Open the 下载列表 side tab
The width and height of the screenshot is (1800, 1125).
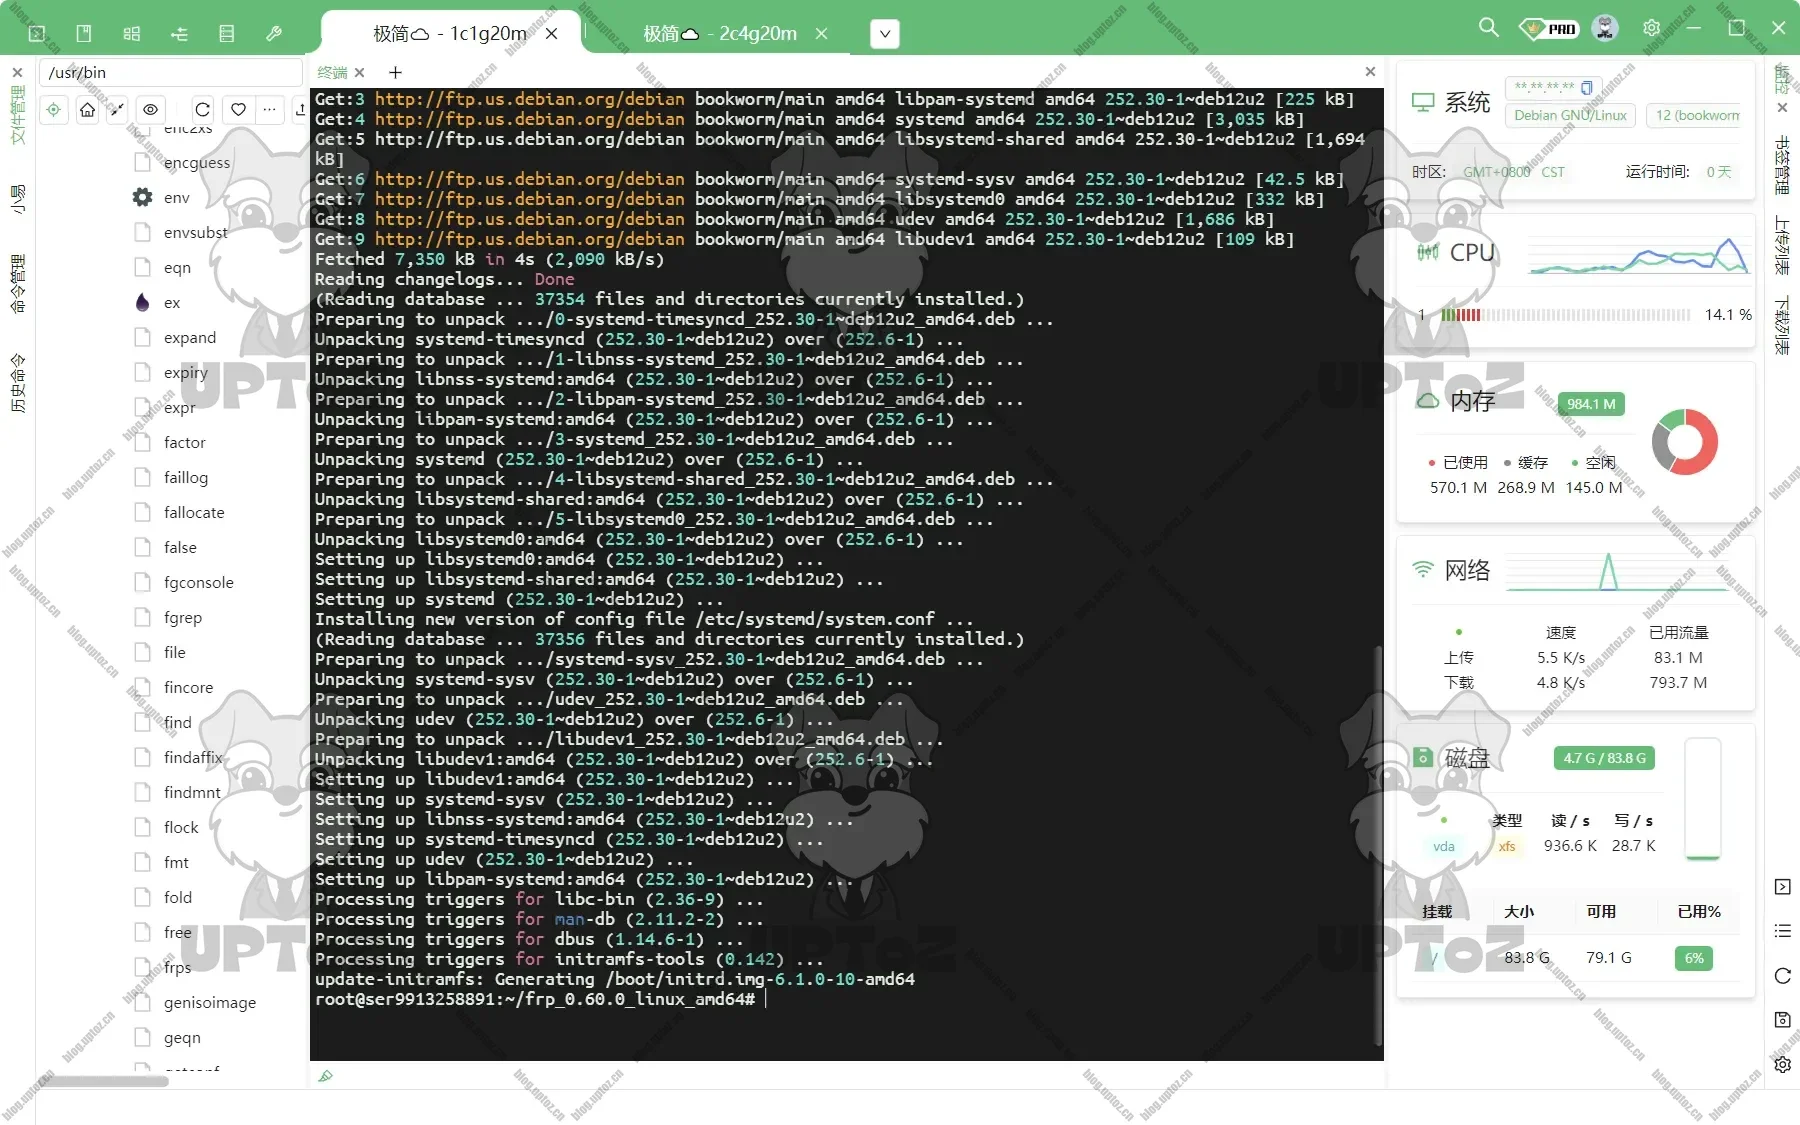click(1782, 326)
